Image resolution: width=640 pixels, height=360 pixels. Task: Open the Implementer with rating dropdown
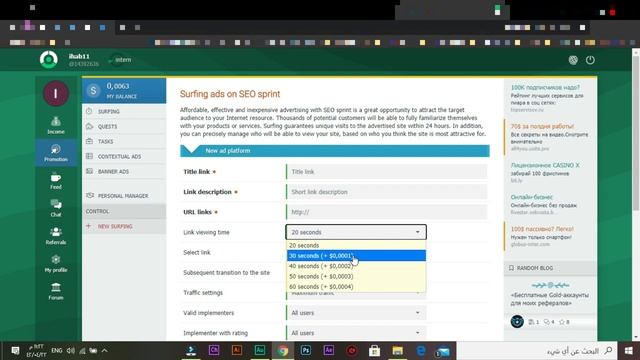[356, 333]
